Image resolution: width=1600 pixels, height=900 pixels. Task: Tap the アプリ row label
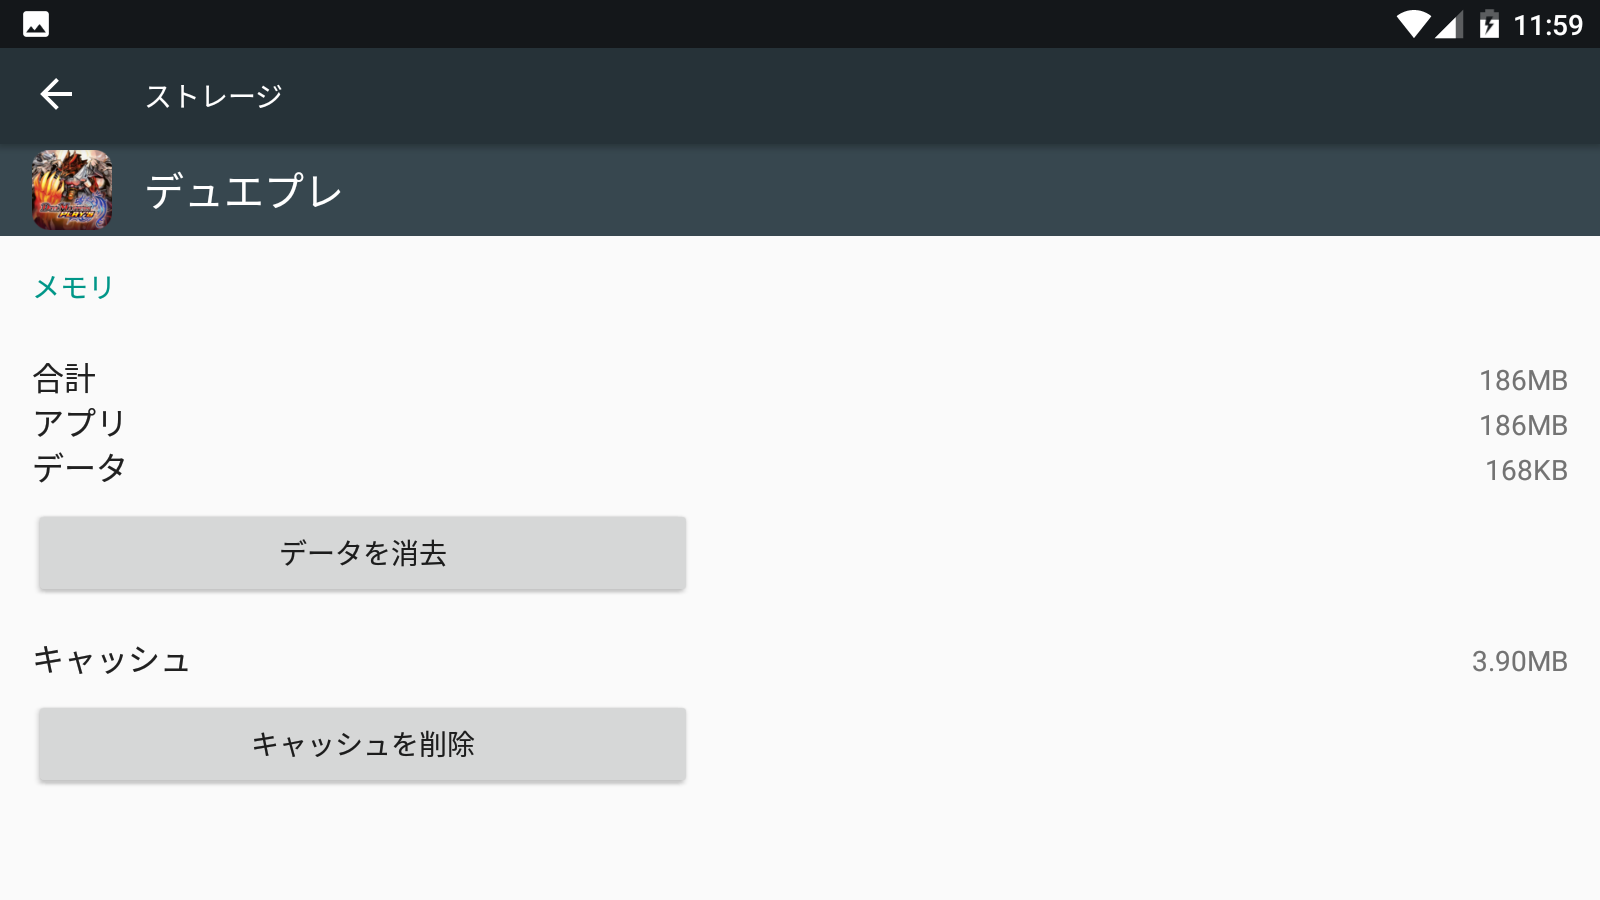[80, 424]
